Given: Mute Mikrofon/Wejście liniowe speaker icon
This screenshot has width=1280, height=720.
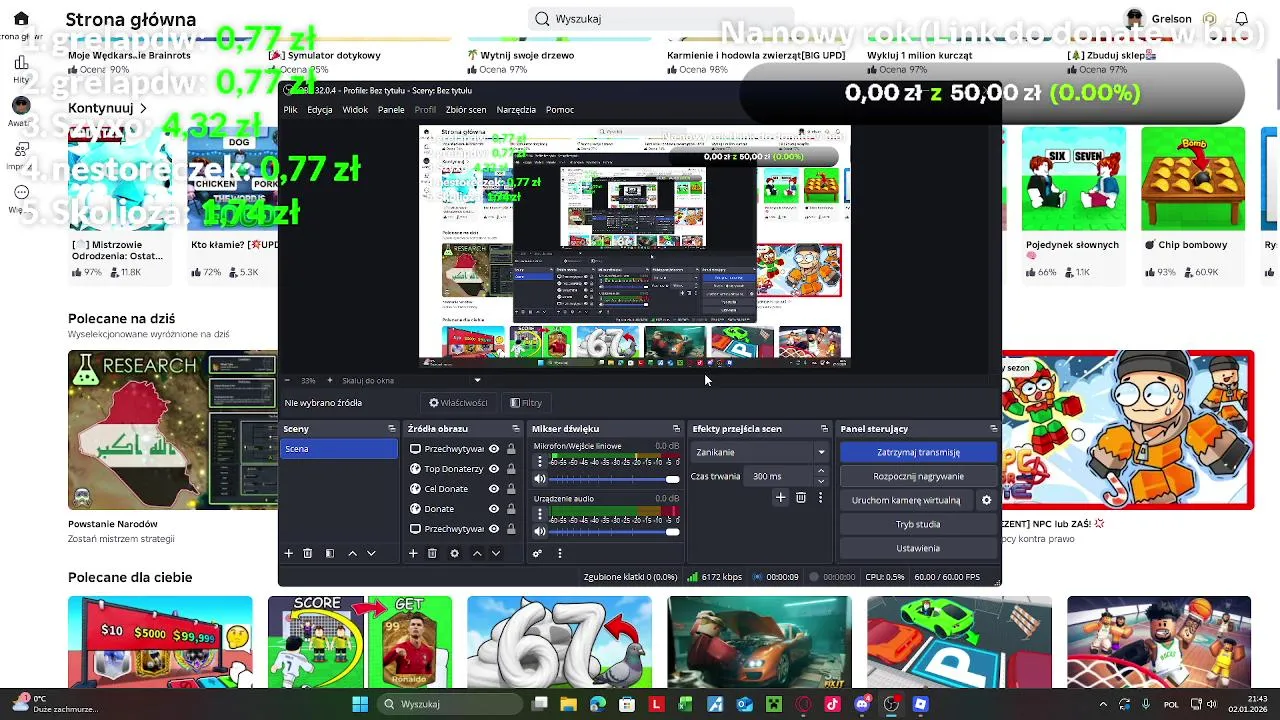Looking at the screenshot, I should pyautogui.click(x=540, y=479).
